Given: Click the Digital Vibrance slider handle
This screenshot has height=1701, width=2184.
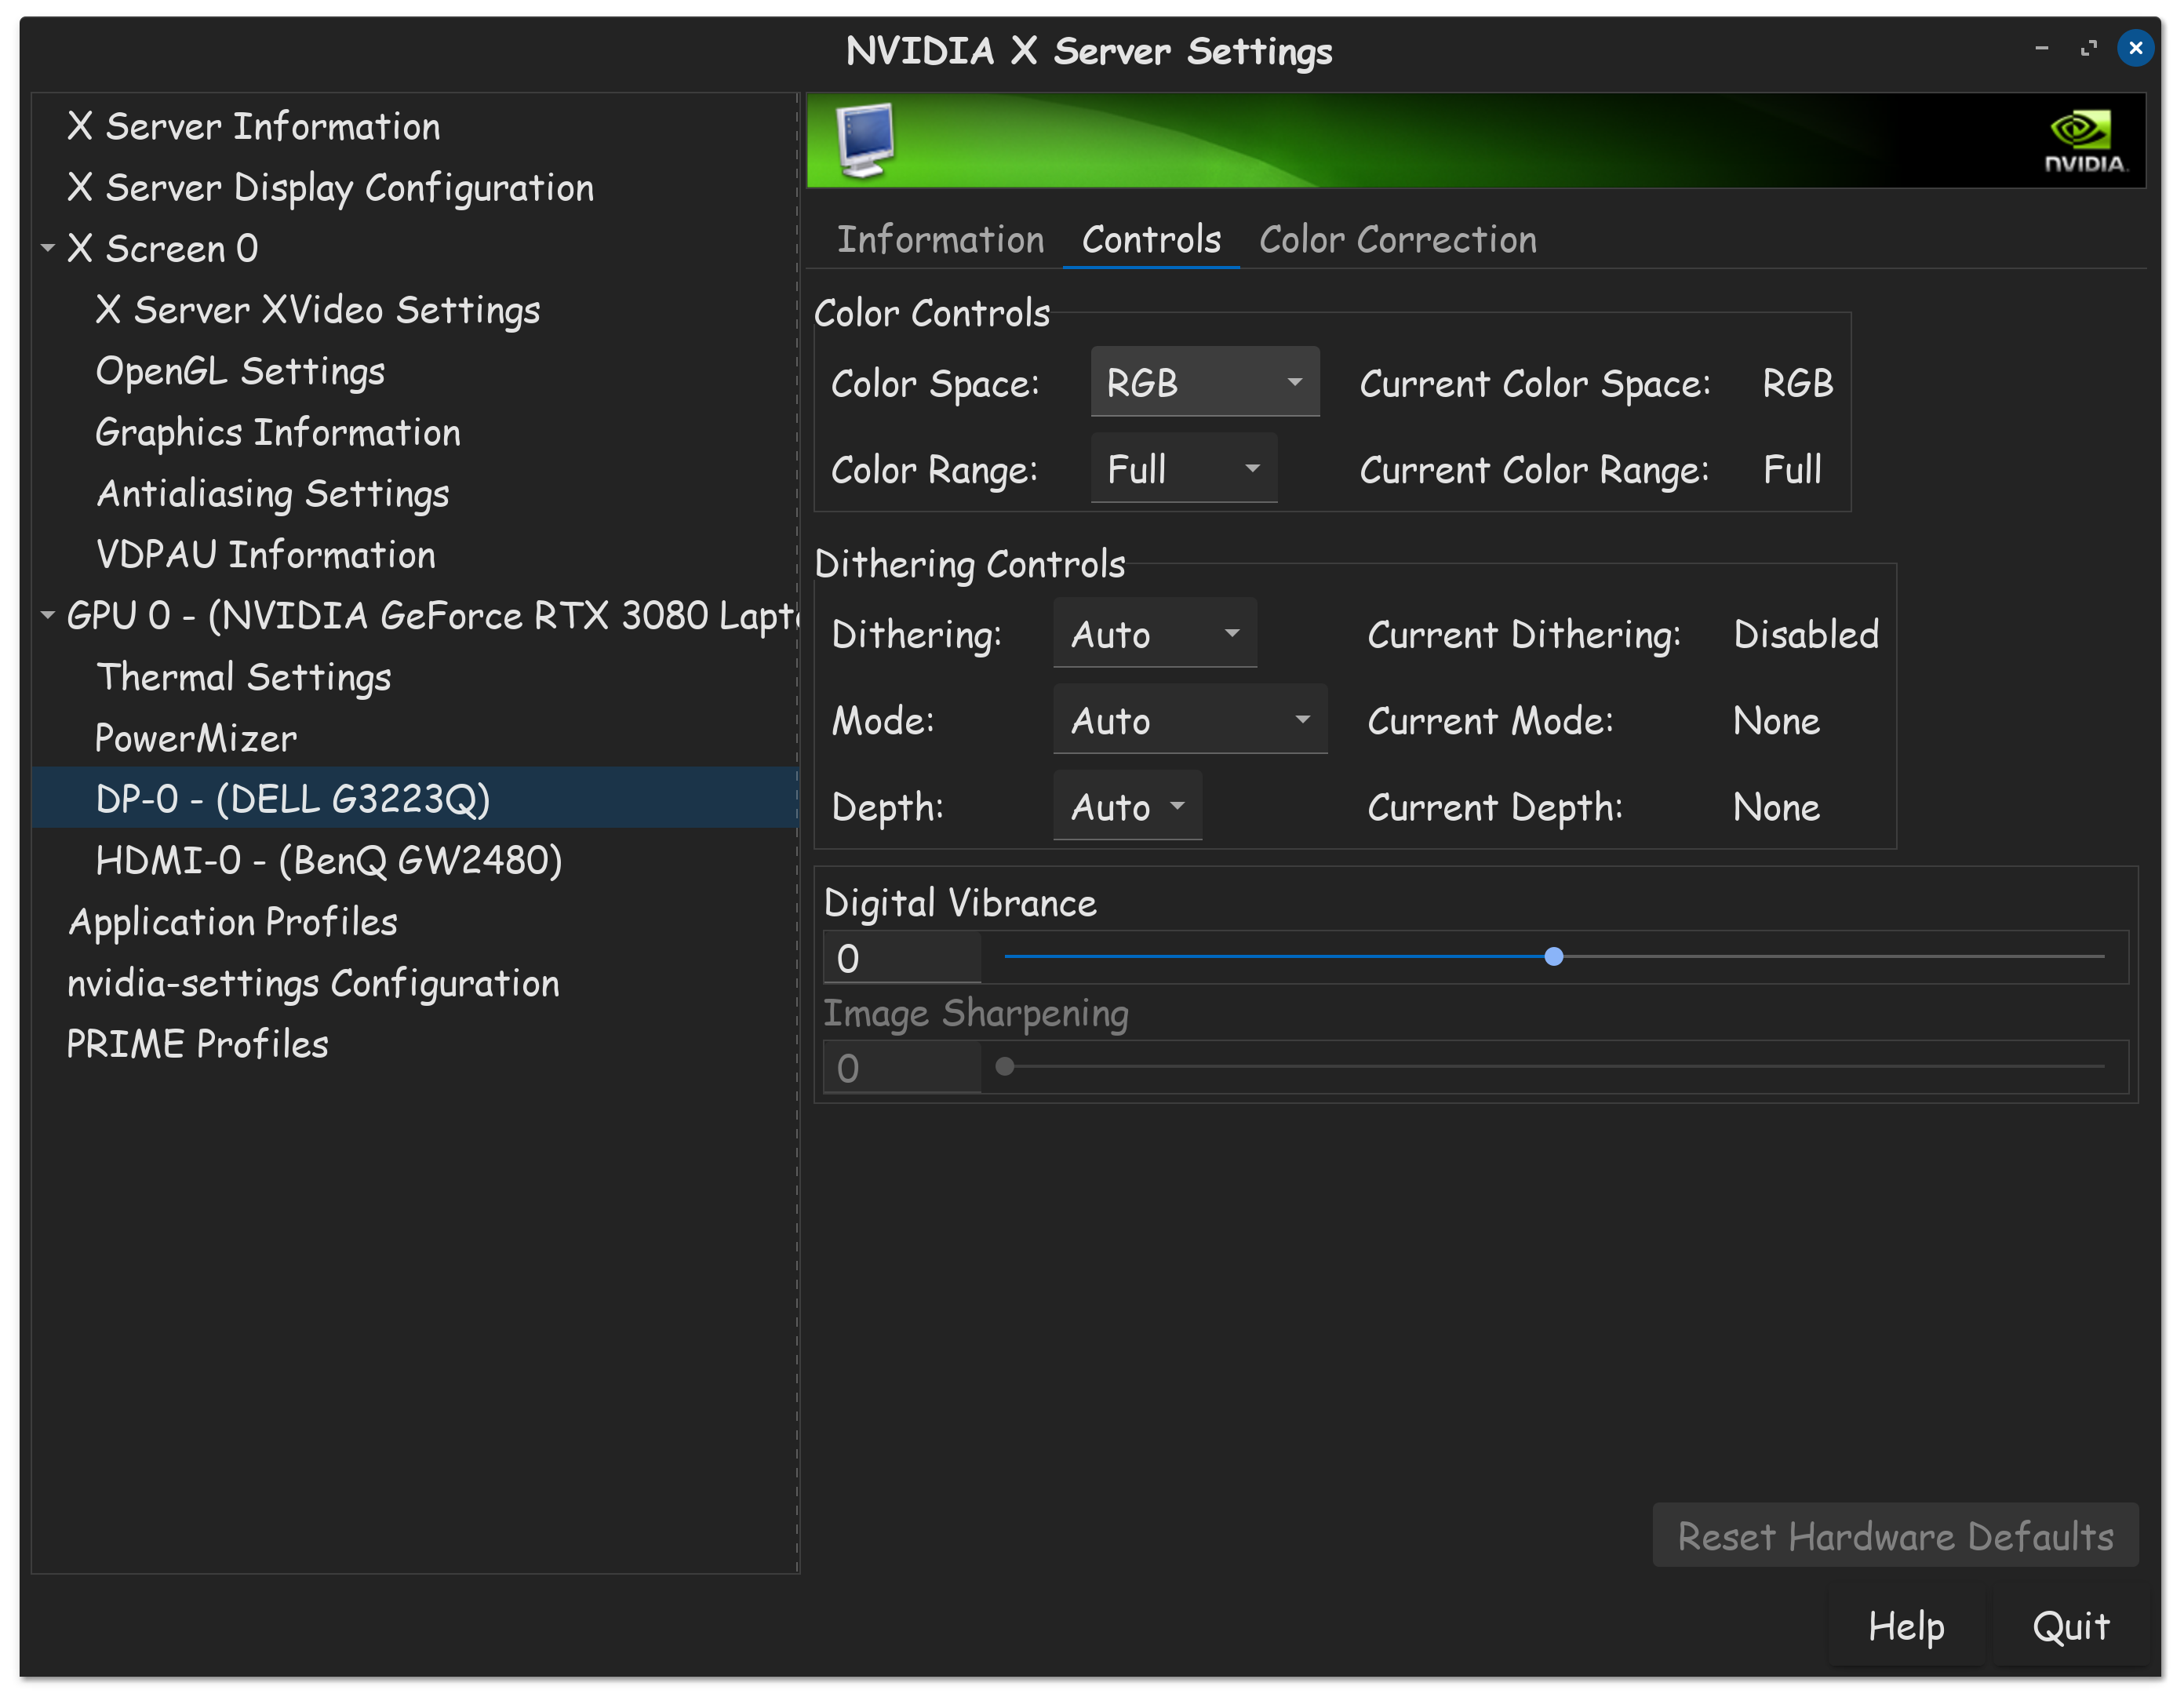Looking at the screenshot, I should 1553,957.
